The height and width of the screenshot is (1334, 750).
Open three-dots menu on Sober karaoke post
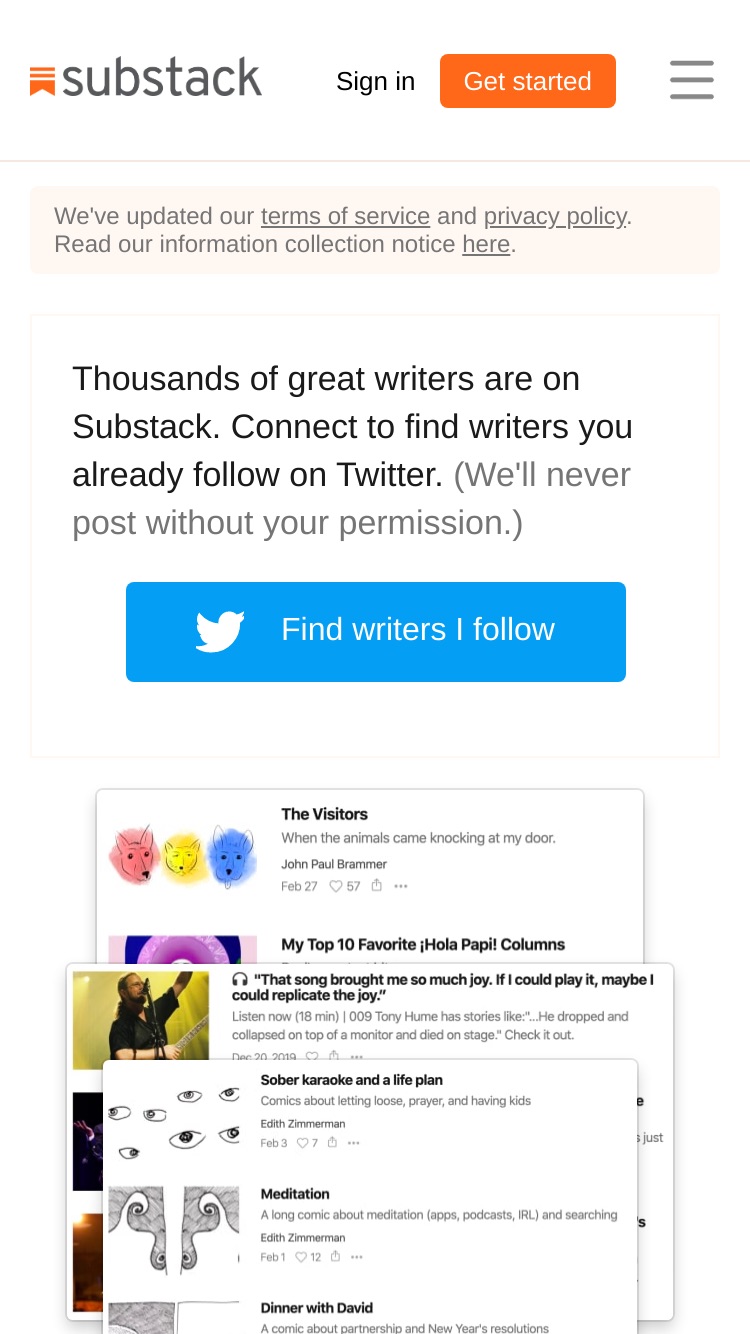[353, 1143]
